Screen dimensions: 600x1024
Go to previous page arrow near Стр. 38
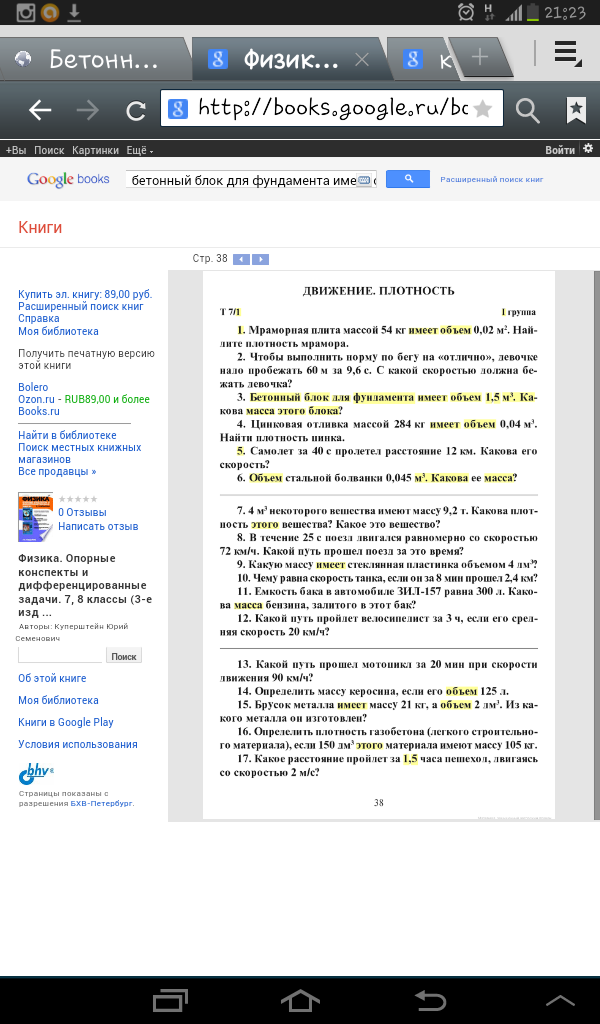click(x=242, y=259)
